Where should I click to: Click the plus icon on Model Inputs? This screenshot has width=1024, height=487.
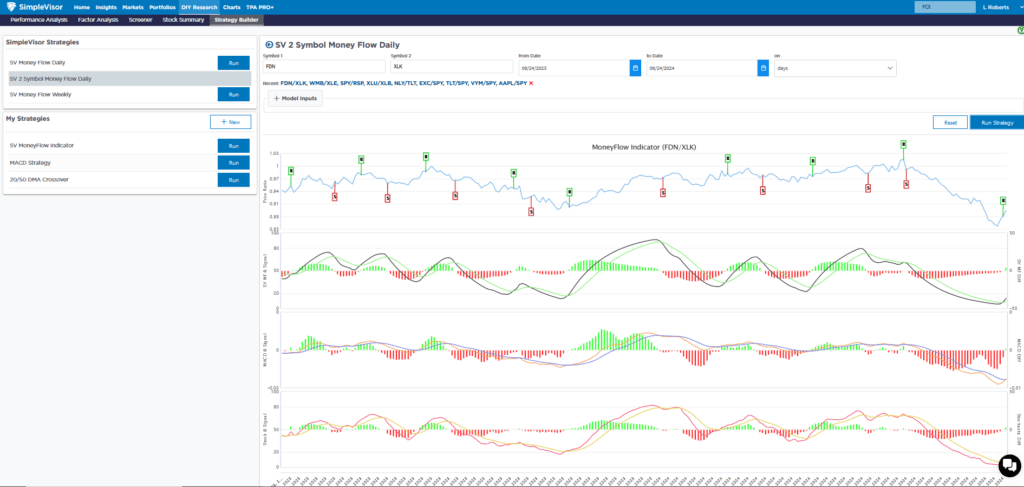(276, 98)
